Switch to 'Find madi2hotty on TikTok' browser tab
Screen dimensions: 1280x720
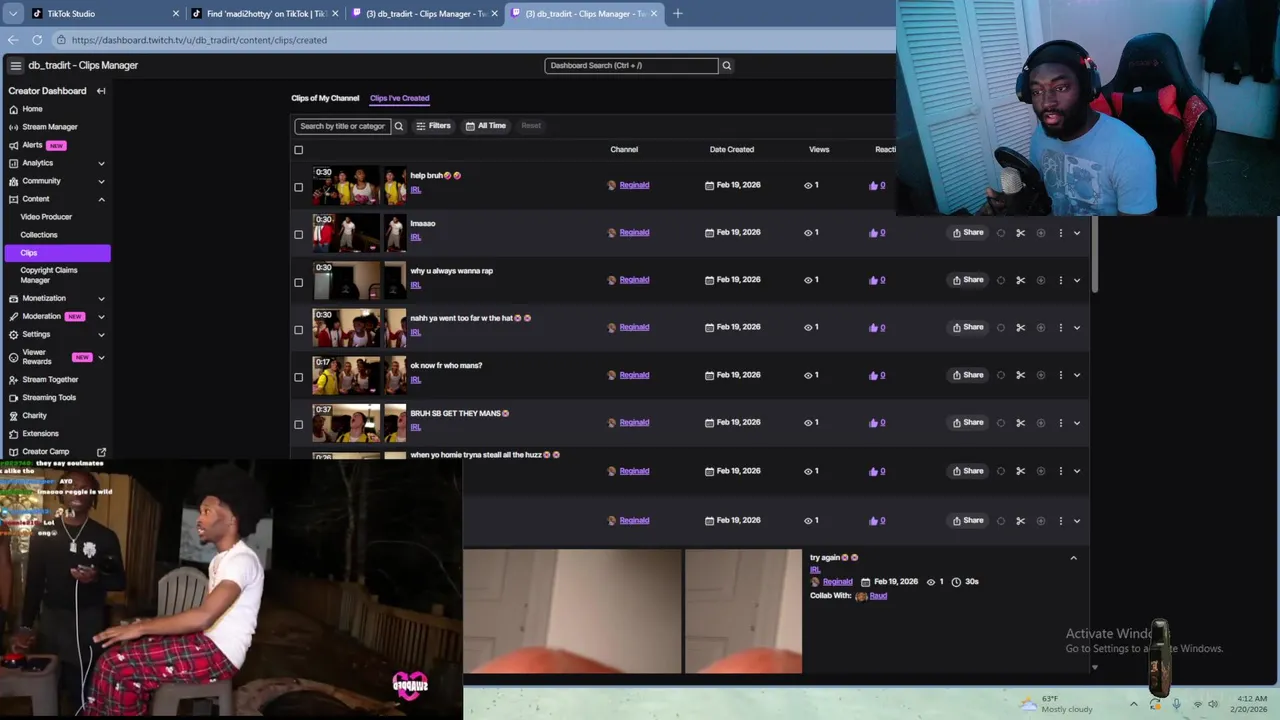(x=265, y=14)
